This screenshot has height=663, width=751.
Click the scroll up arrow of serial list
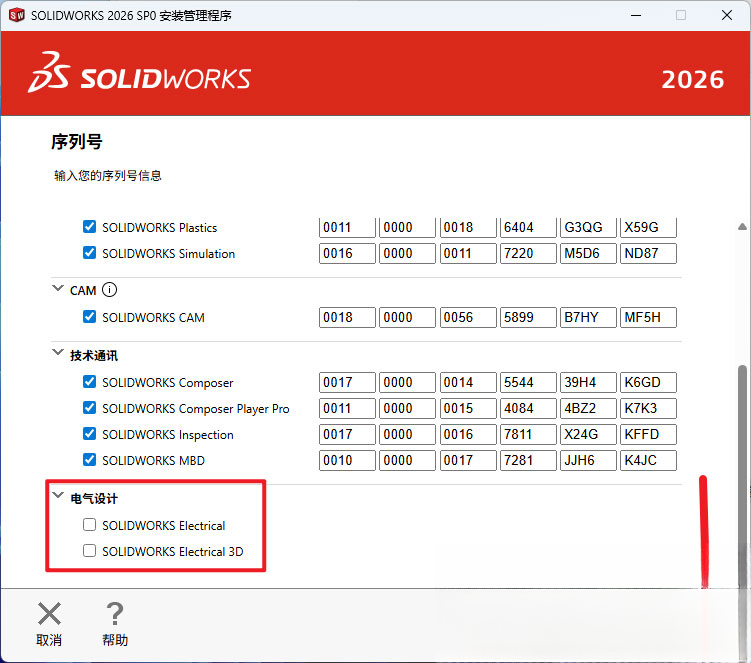pyautogui.click(x=742, y=227)
